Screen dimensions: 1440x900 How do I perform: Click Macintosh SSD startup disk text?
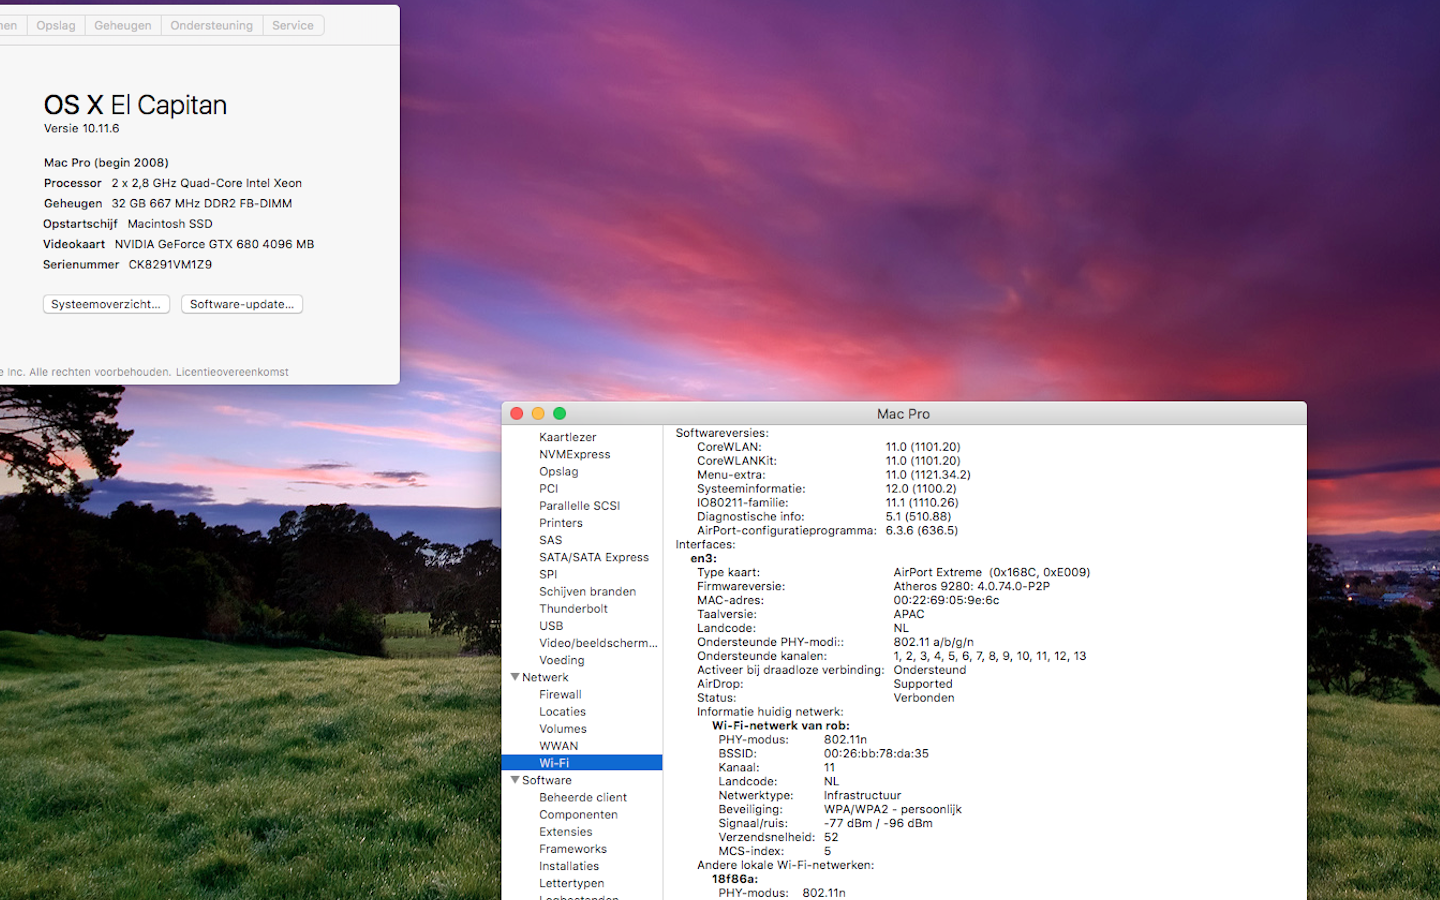point(170,224)
